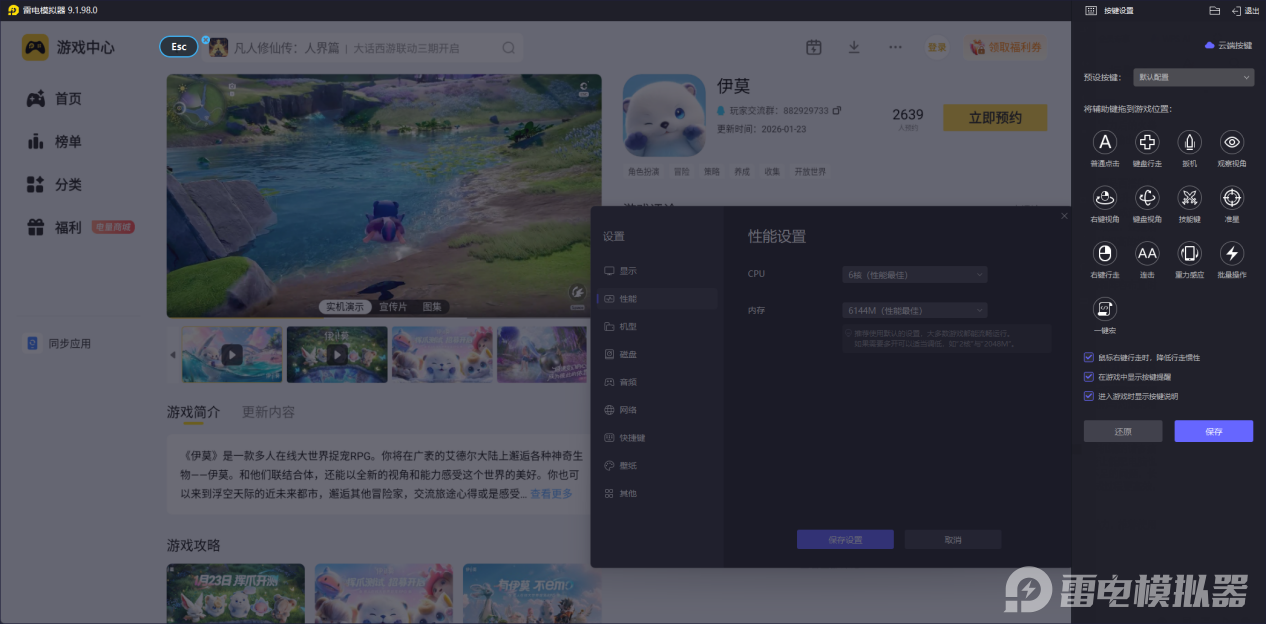Viewport: 1266px width, 624px height.
Task: Open 分类 categories in the sidebar
Action: tap(55, 185)
